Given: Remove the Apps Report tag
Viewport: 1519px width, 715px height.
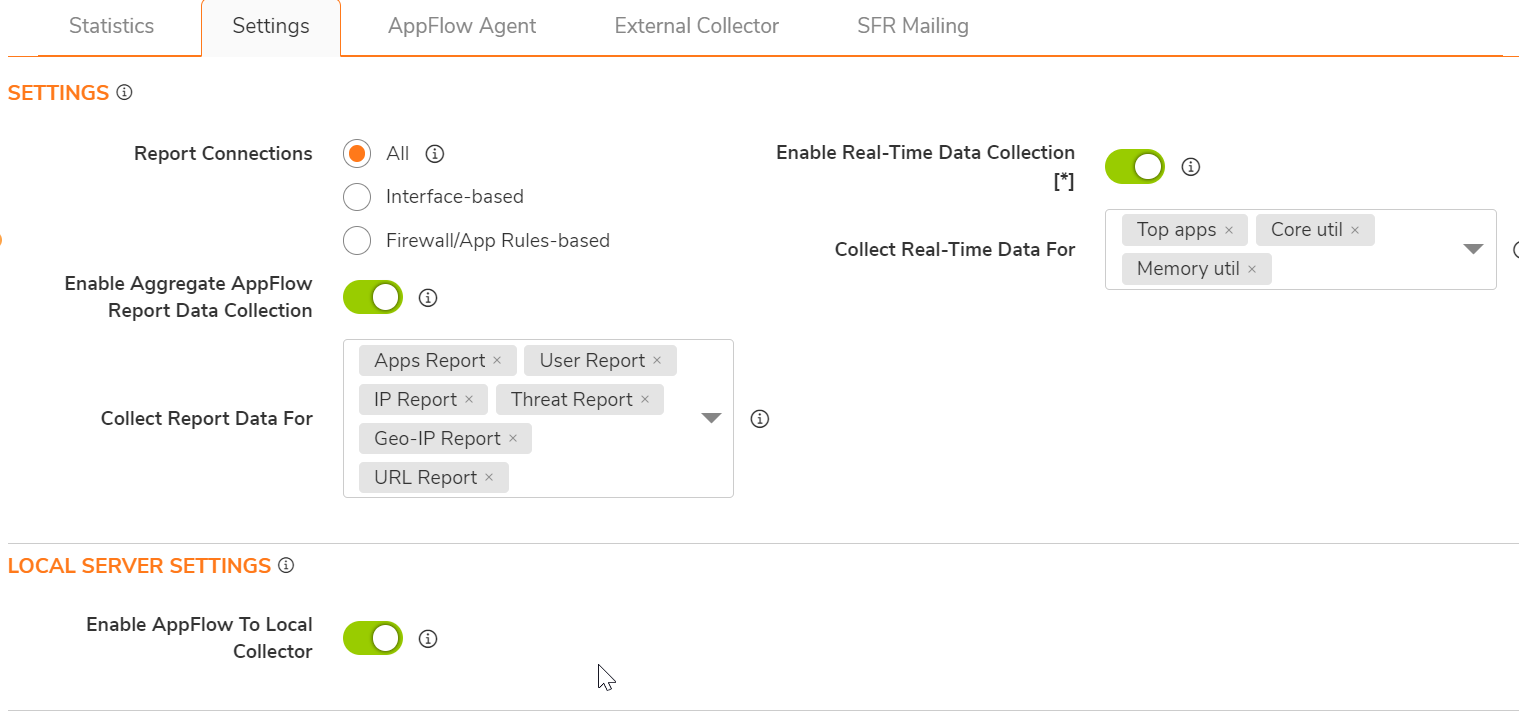Looking at the screenshot, I should (497, 361).
